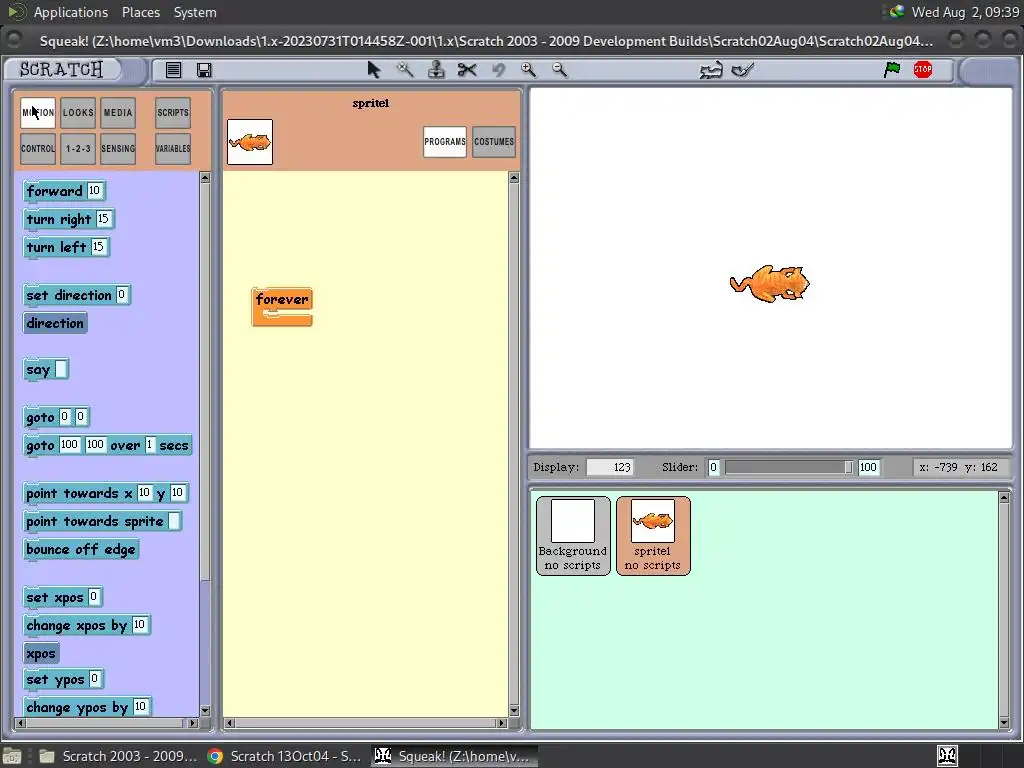Click the undo arrow icon

click(498, 69)
